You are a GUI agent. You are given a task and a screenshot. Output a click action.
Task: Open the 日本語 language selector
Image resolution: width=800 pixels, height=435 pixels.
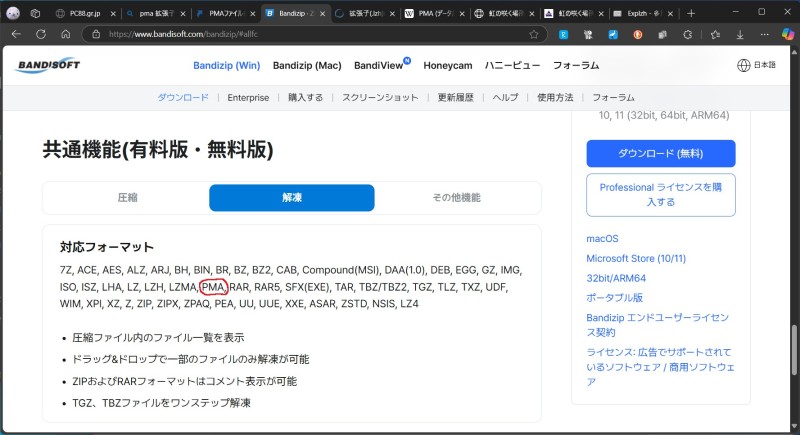[x=756, y=66]
